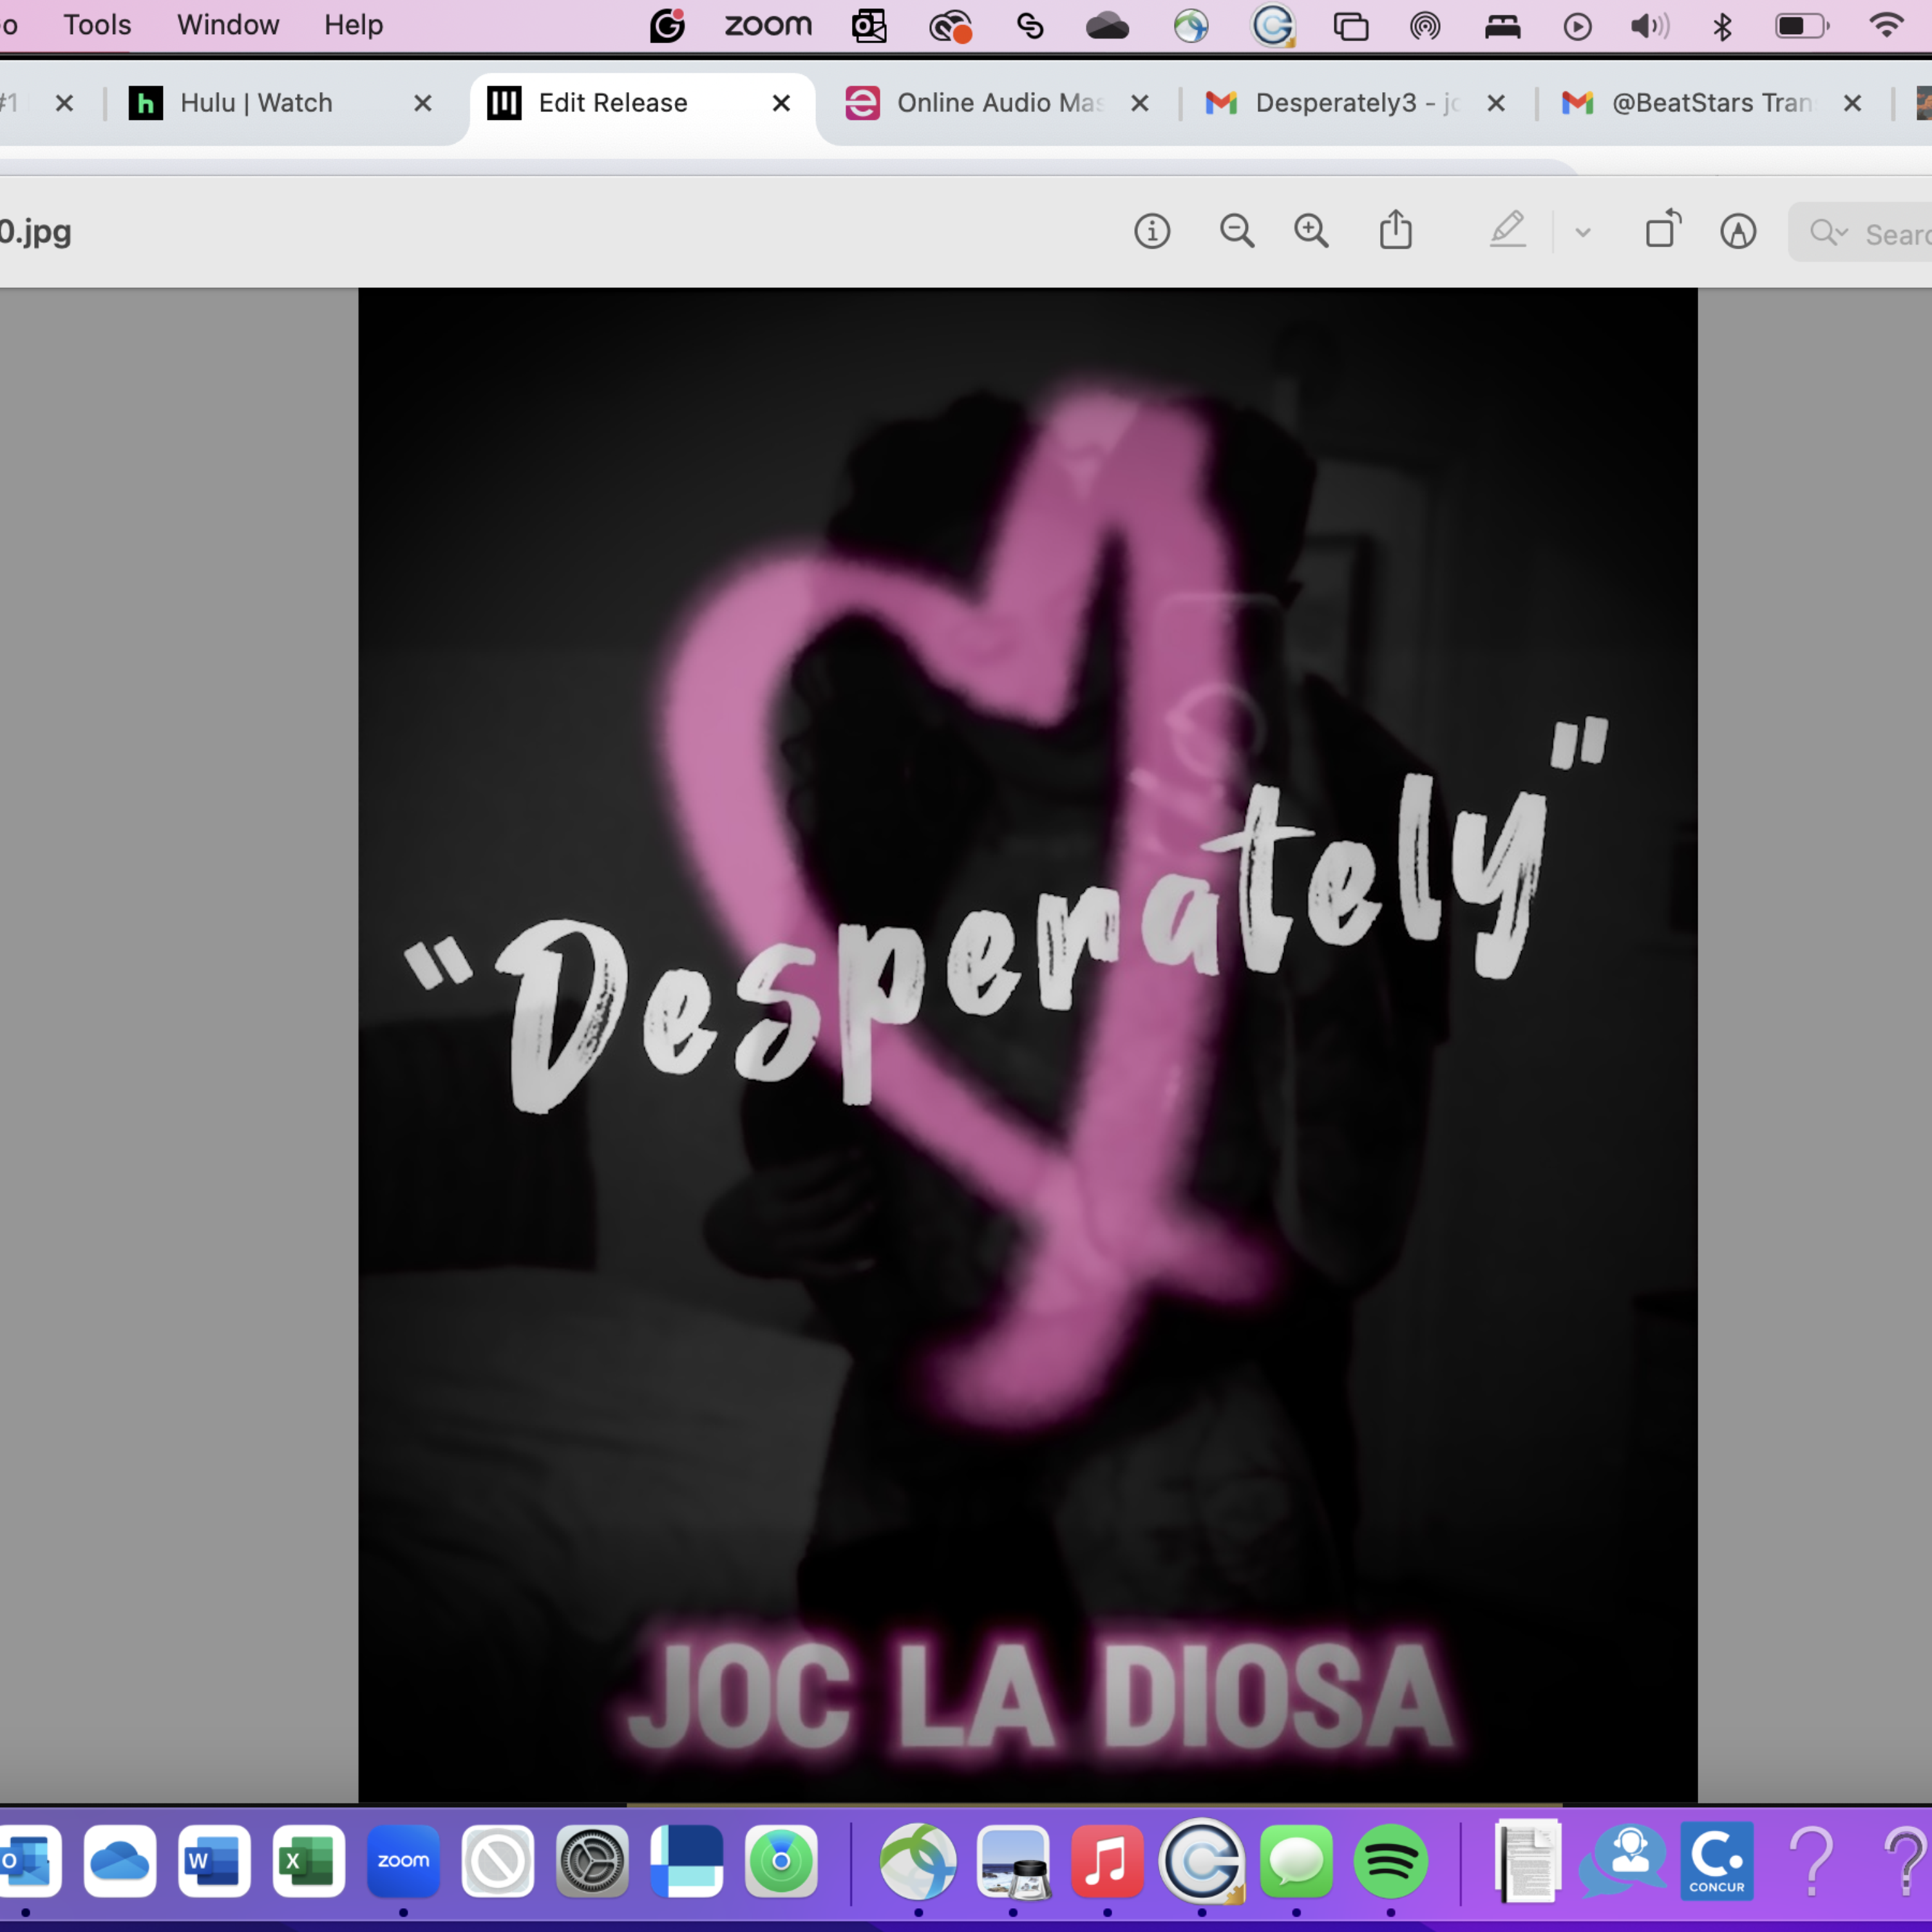
Task: Switch to the Hulu | Watch tab
Action: coord(256,103)
